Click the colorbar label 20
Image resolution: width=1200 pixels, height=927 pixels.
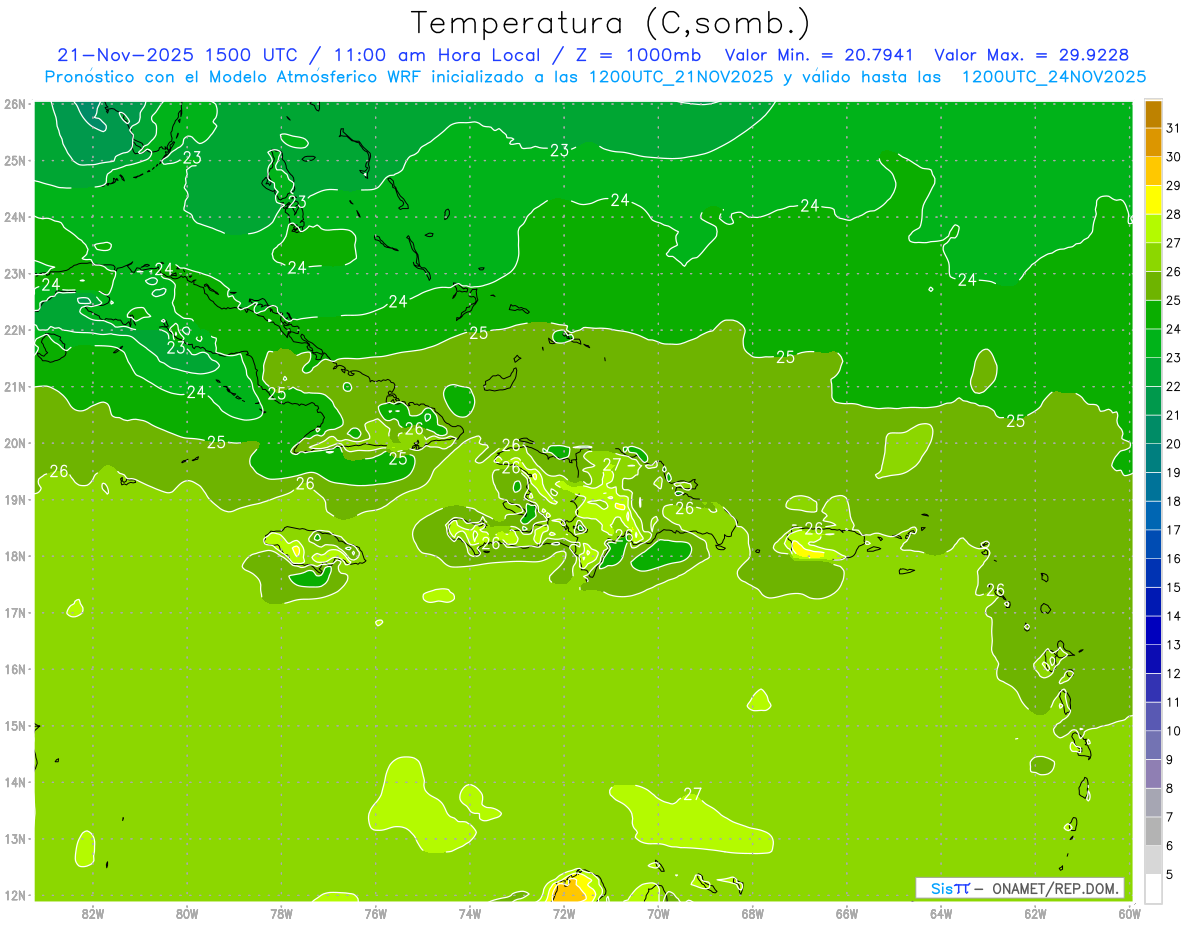point(1174,444)
